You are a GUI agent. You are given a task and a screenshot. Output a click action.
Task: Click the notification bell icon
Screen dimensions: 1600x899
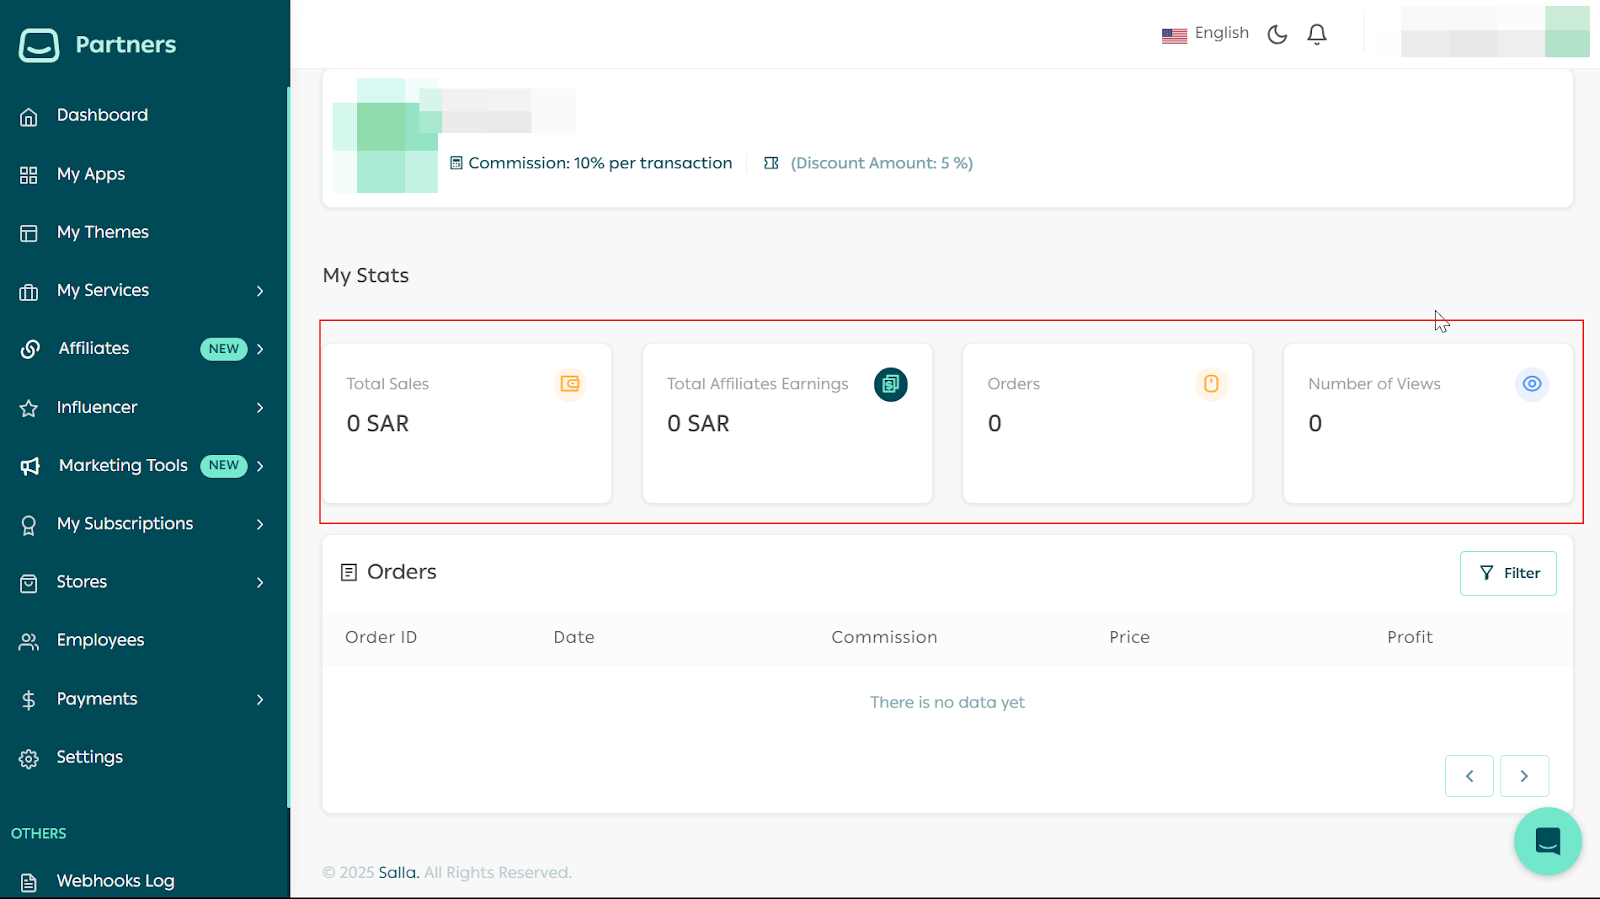(1317, 34)
